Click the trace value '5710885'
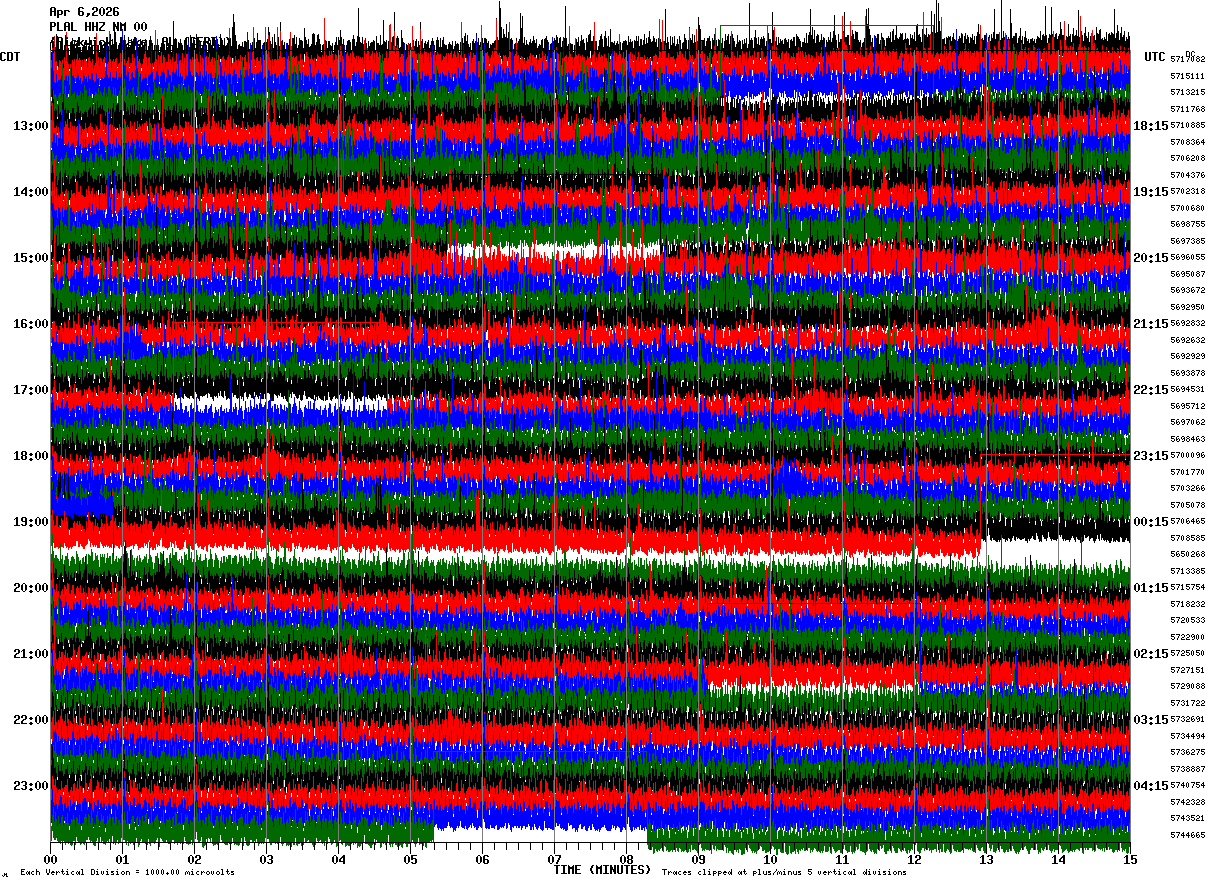Viewport: 1210px width, 886px height. 1187,125
